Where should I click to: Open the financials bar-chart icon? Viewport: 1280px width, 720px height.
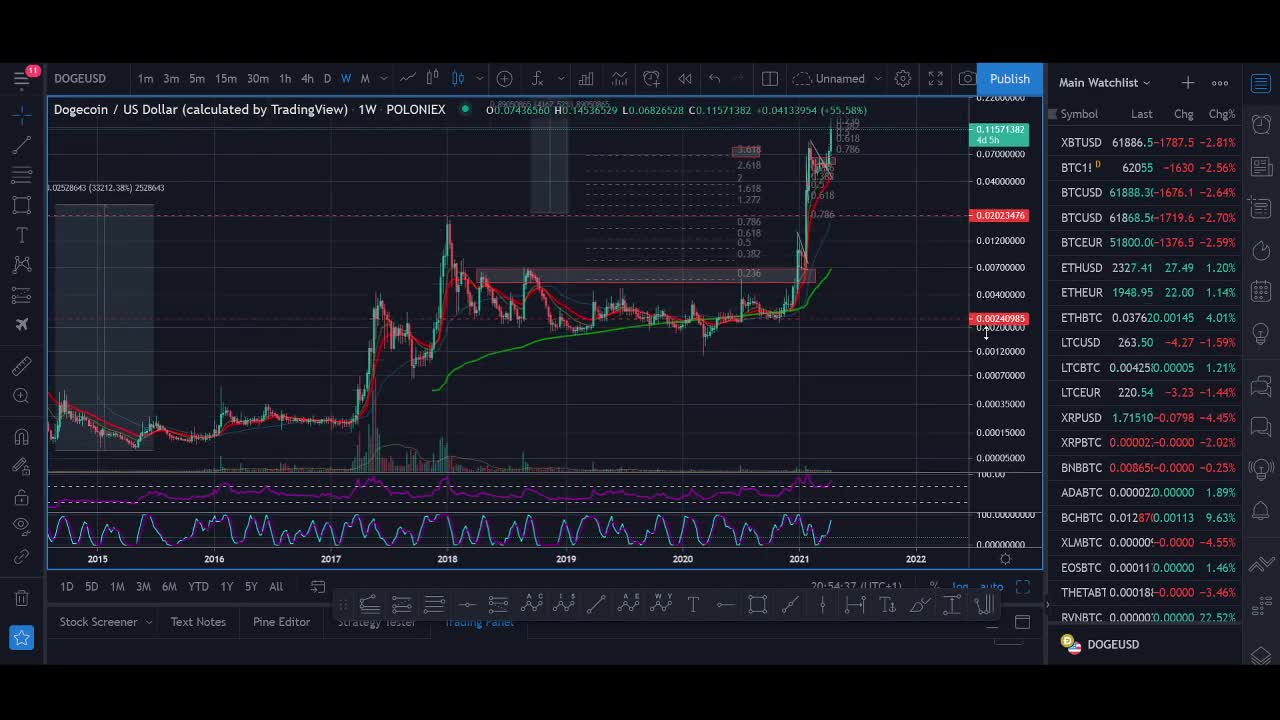coord(586,79)
